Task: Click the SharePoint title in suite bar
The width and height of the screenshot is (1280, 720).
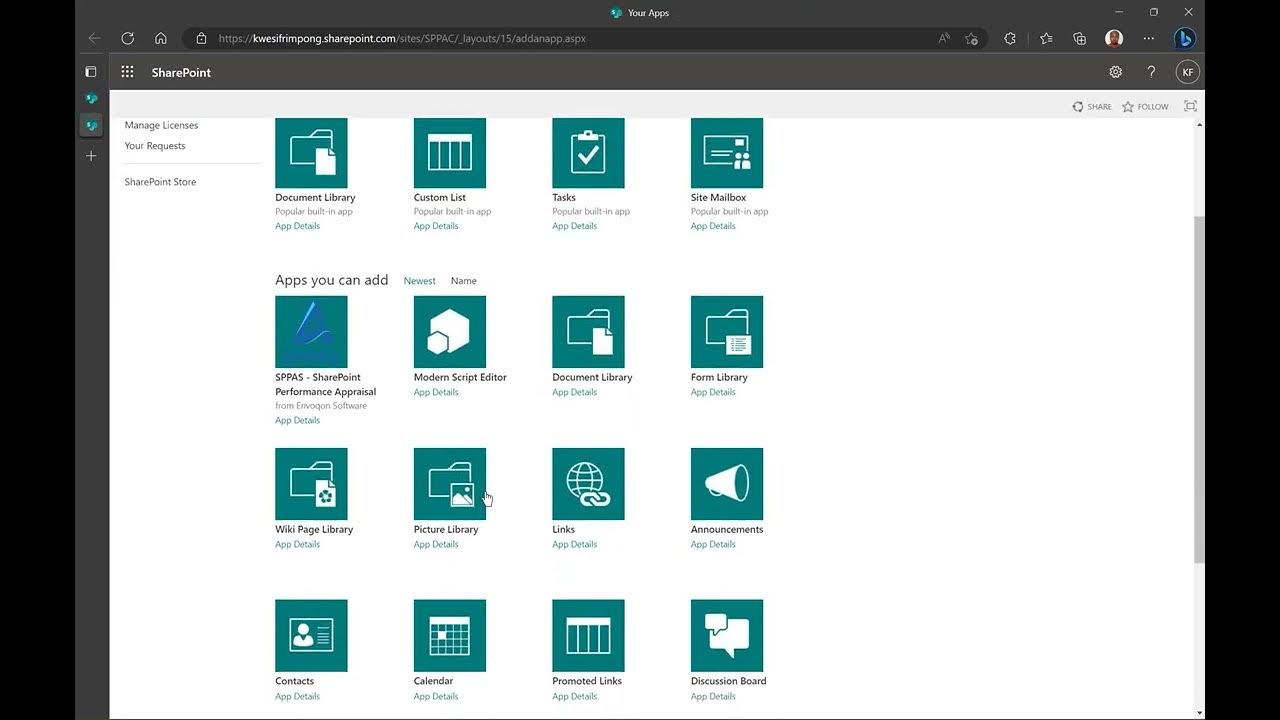Action: click(181, 72)
